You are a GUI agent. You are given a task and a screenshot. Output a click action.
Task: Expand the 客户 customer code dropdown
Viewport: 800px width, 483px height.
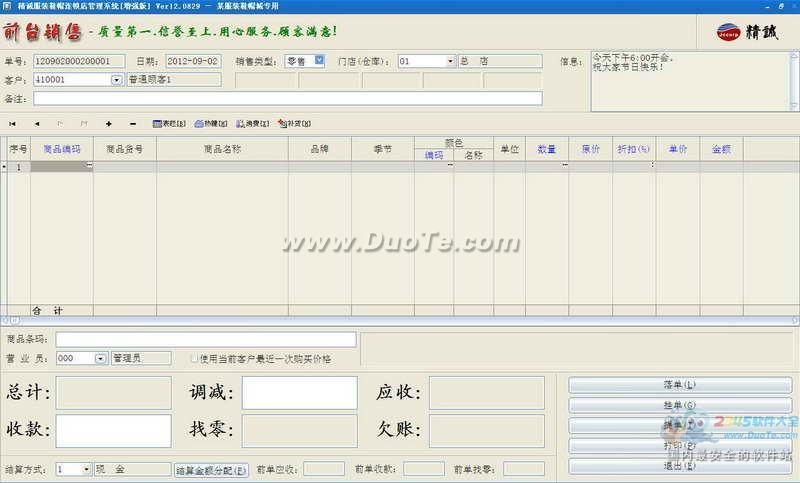click(116, 80)
